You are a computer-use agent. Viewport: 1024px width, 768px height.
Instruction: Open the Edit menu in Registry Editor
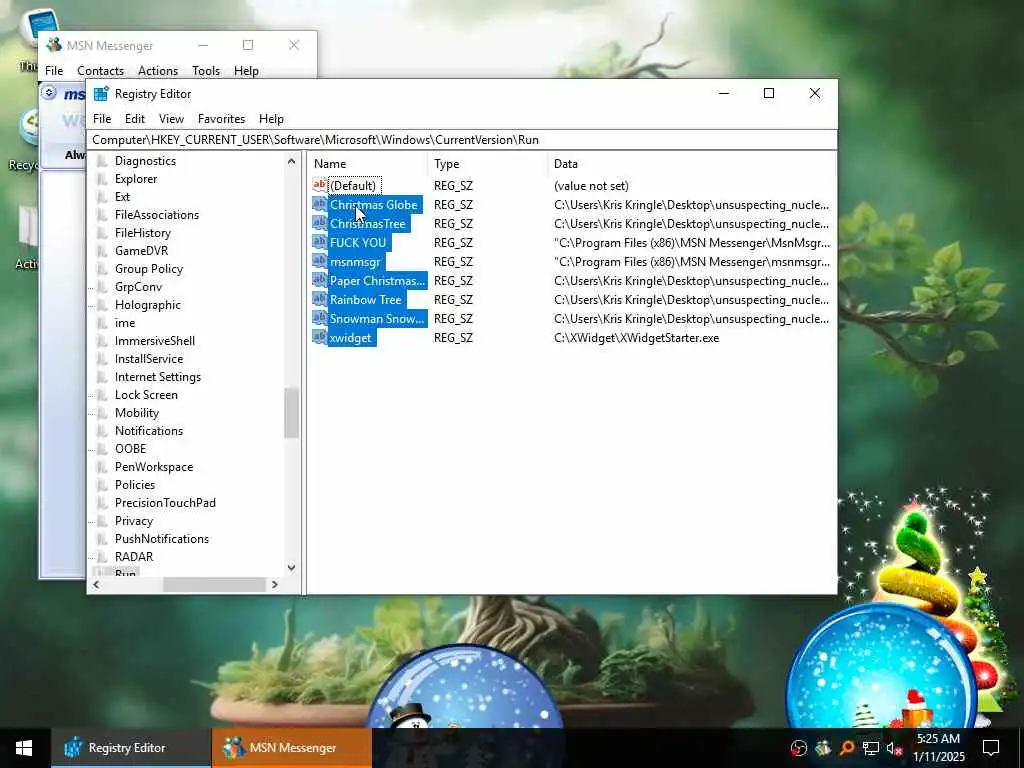[x=135, y=119]
